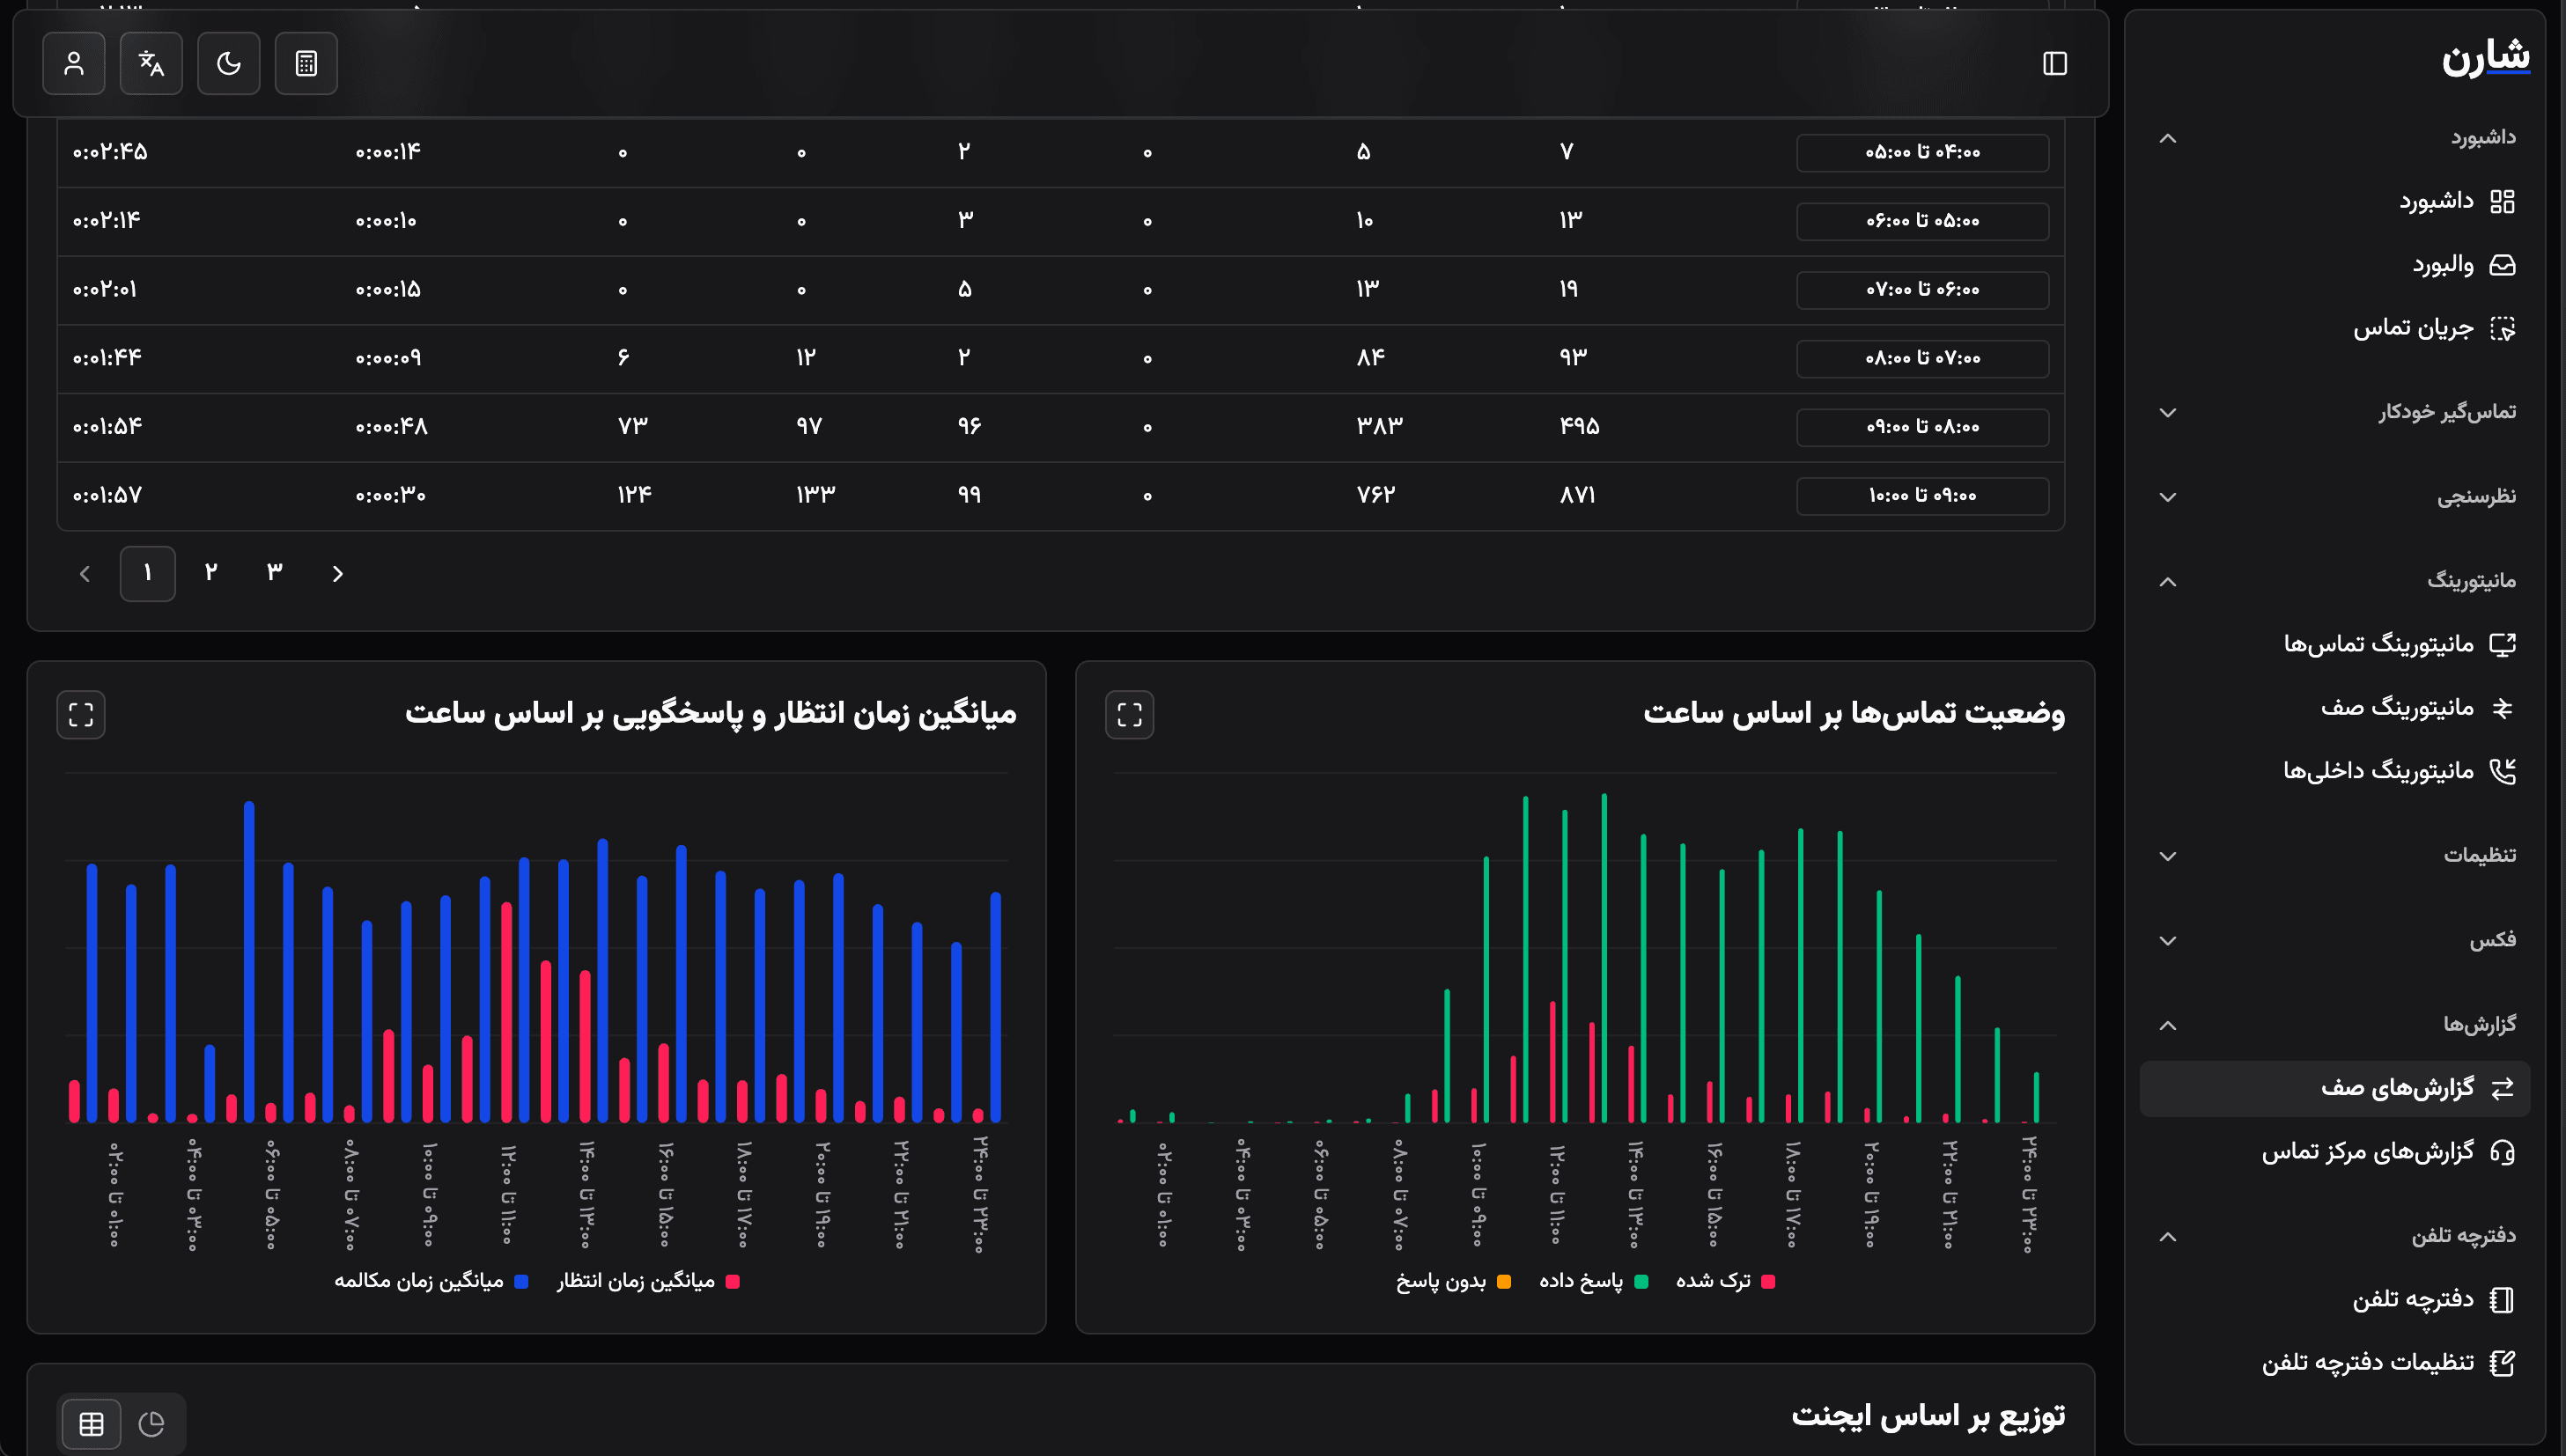Collapse the داشبورد section header

point(2335,138)
